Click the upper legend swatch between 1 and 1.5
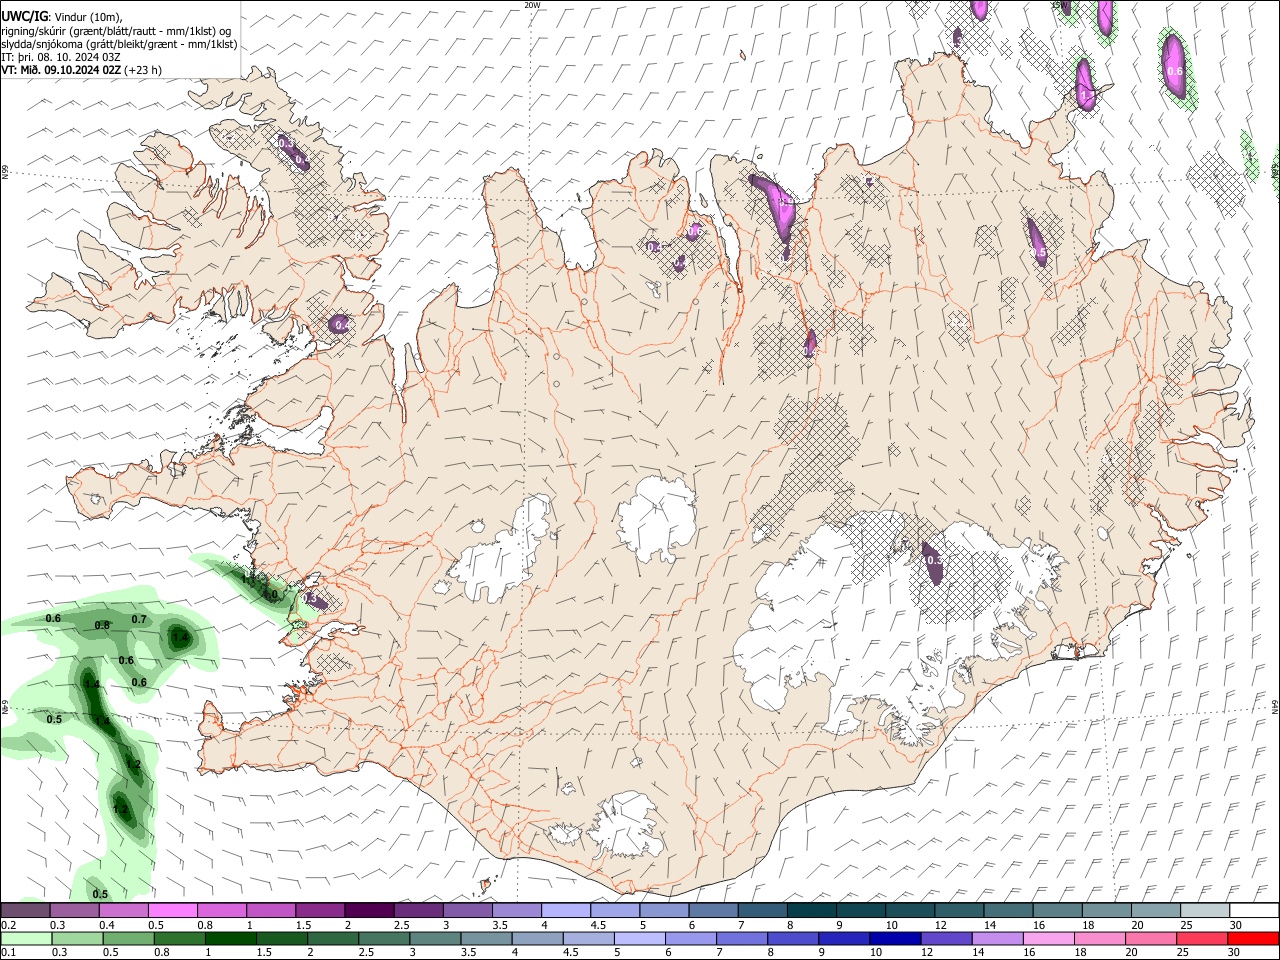The width and height of the screenshot is (1280, 960). click(271, 910)
